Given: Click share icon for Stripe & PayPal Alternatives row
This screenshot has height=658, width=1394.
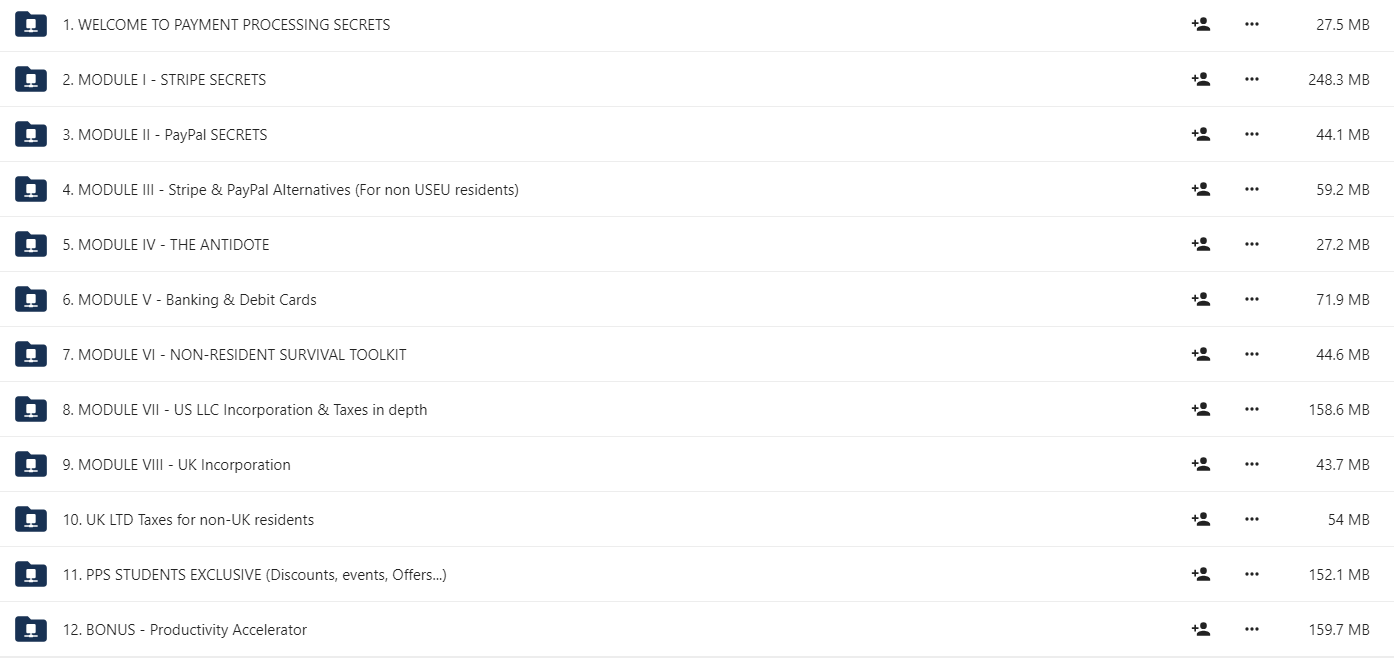Looking at the screenshot, I should (1201, 189).
